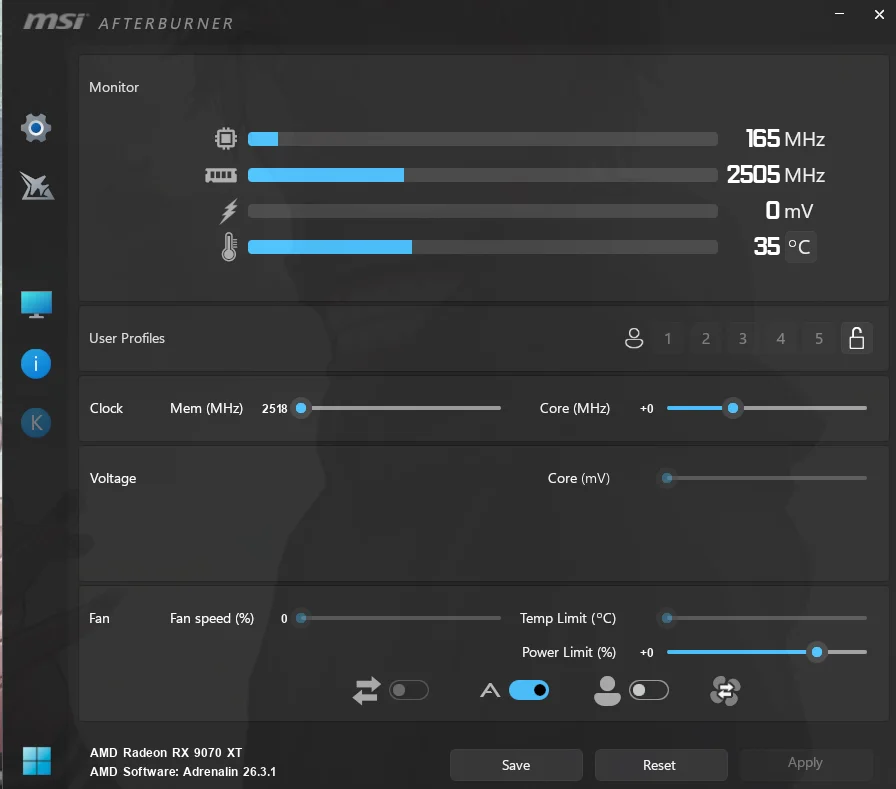This screenshot has width=896, height=789.
Task: Click the auto fan 'A' icon
Action: pos(490,691)
